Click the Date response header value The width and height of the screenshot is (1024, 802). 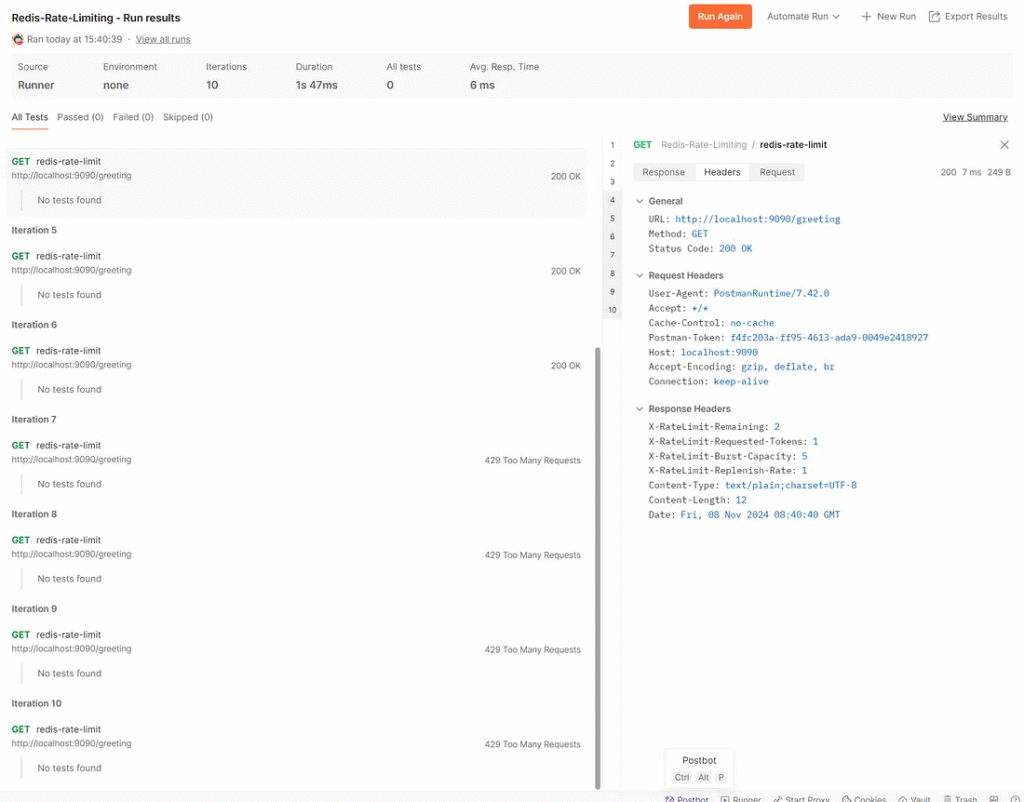tap(760, 515)
